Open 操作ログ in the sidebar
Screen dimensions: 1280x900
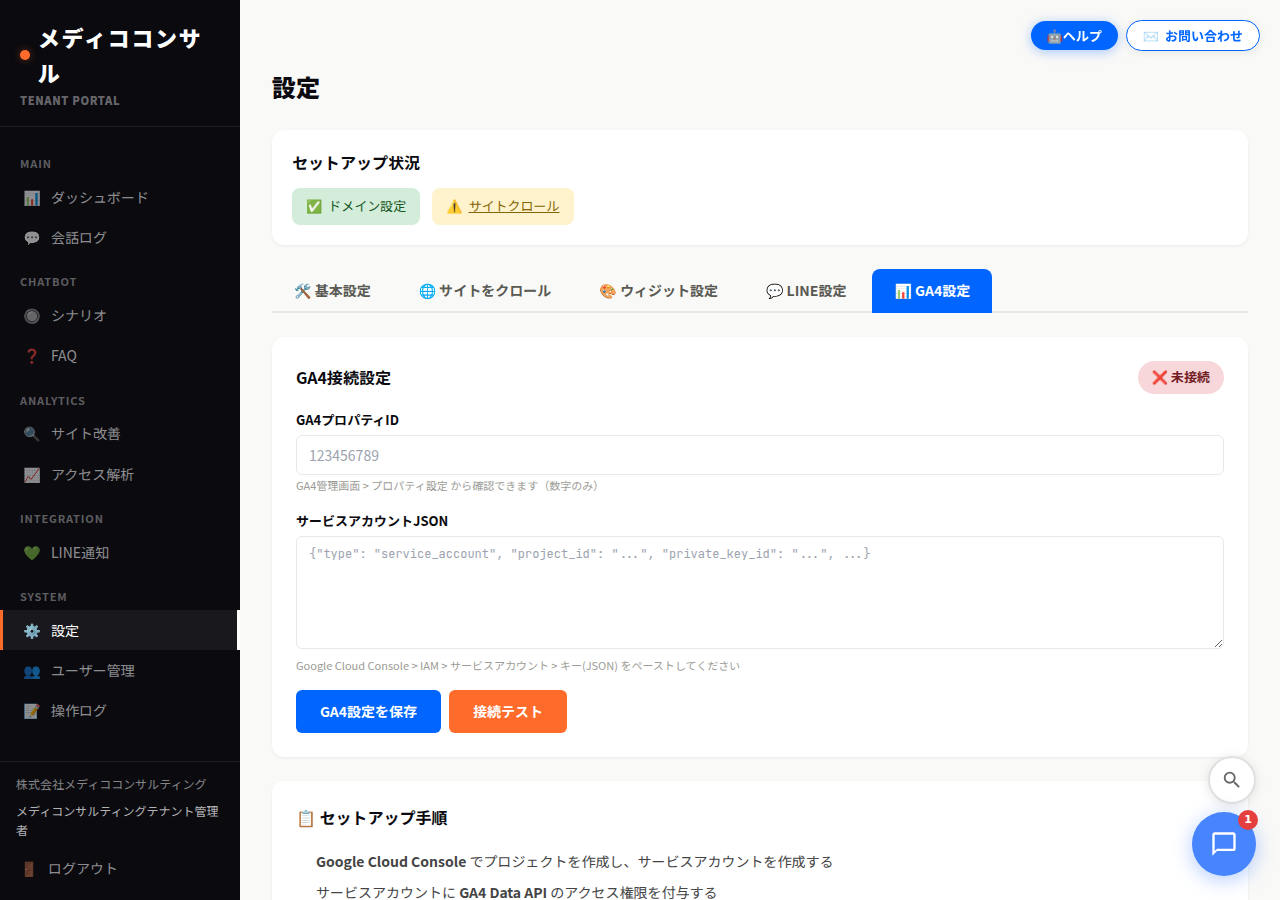click(78, 711)
